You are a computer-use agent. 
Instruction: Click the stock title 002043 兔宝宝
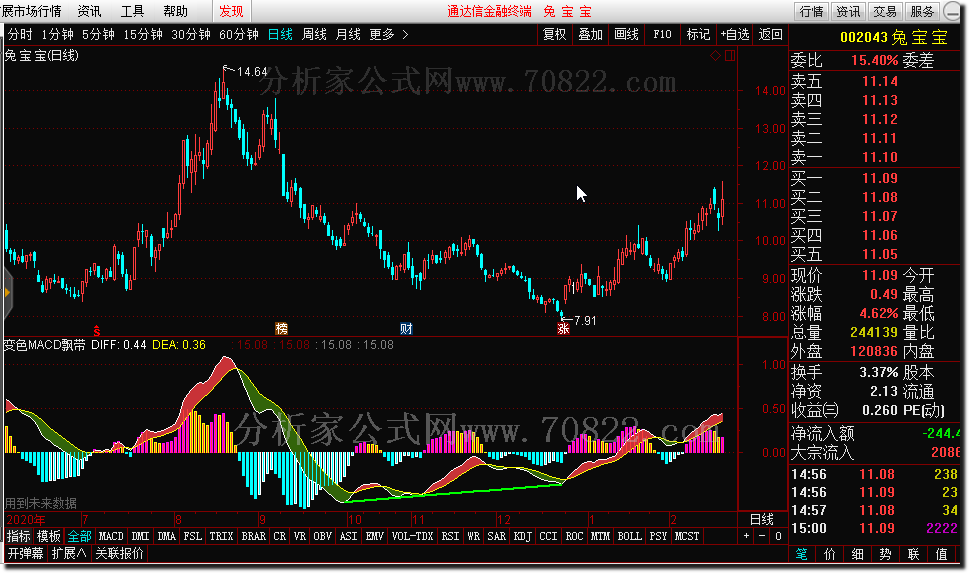point(894,37)
